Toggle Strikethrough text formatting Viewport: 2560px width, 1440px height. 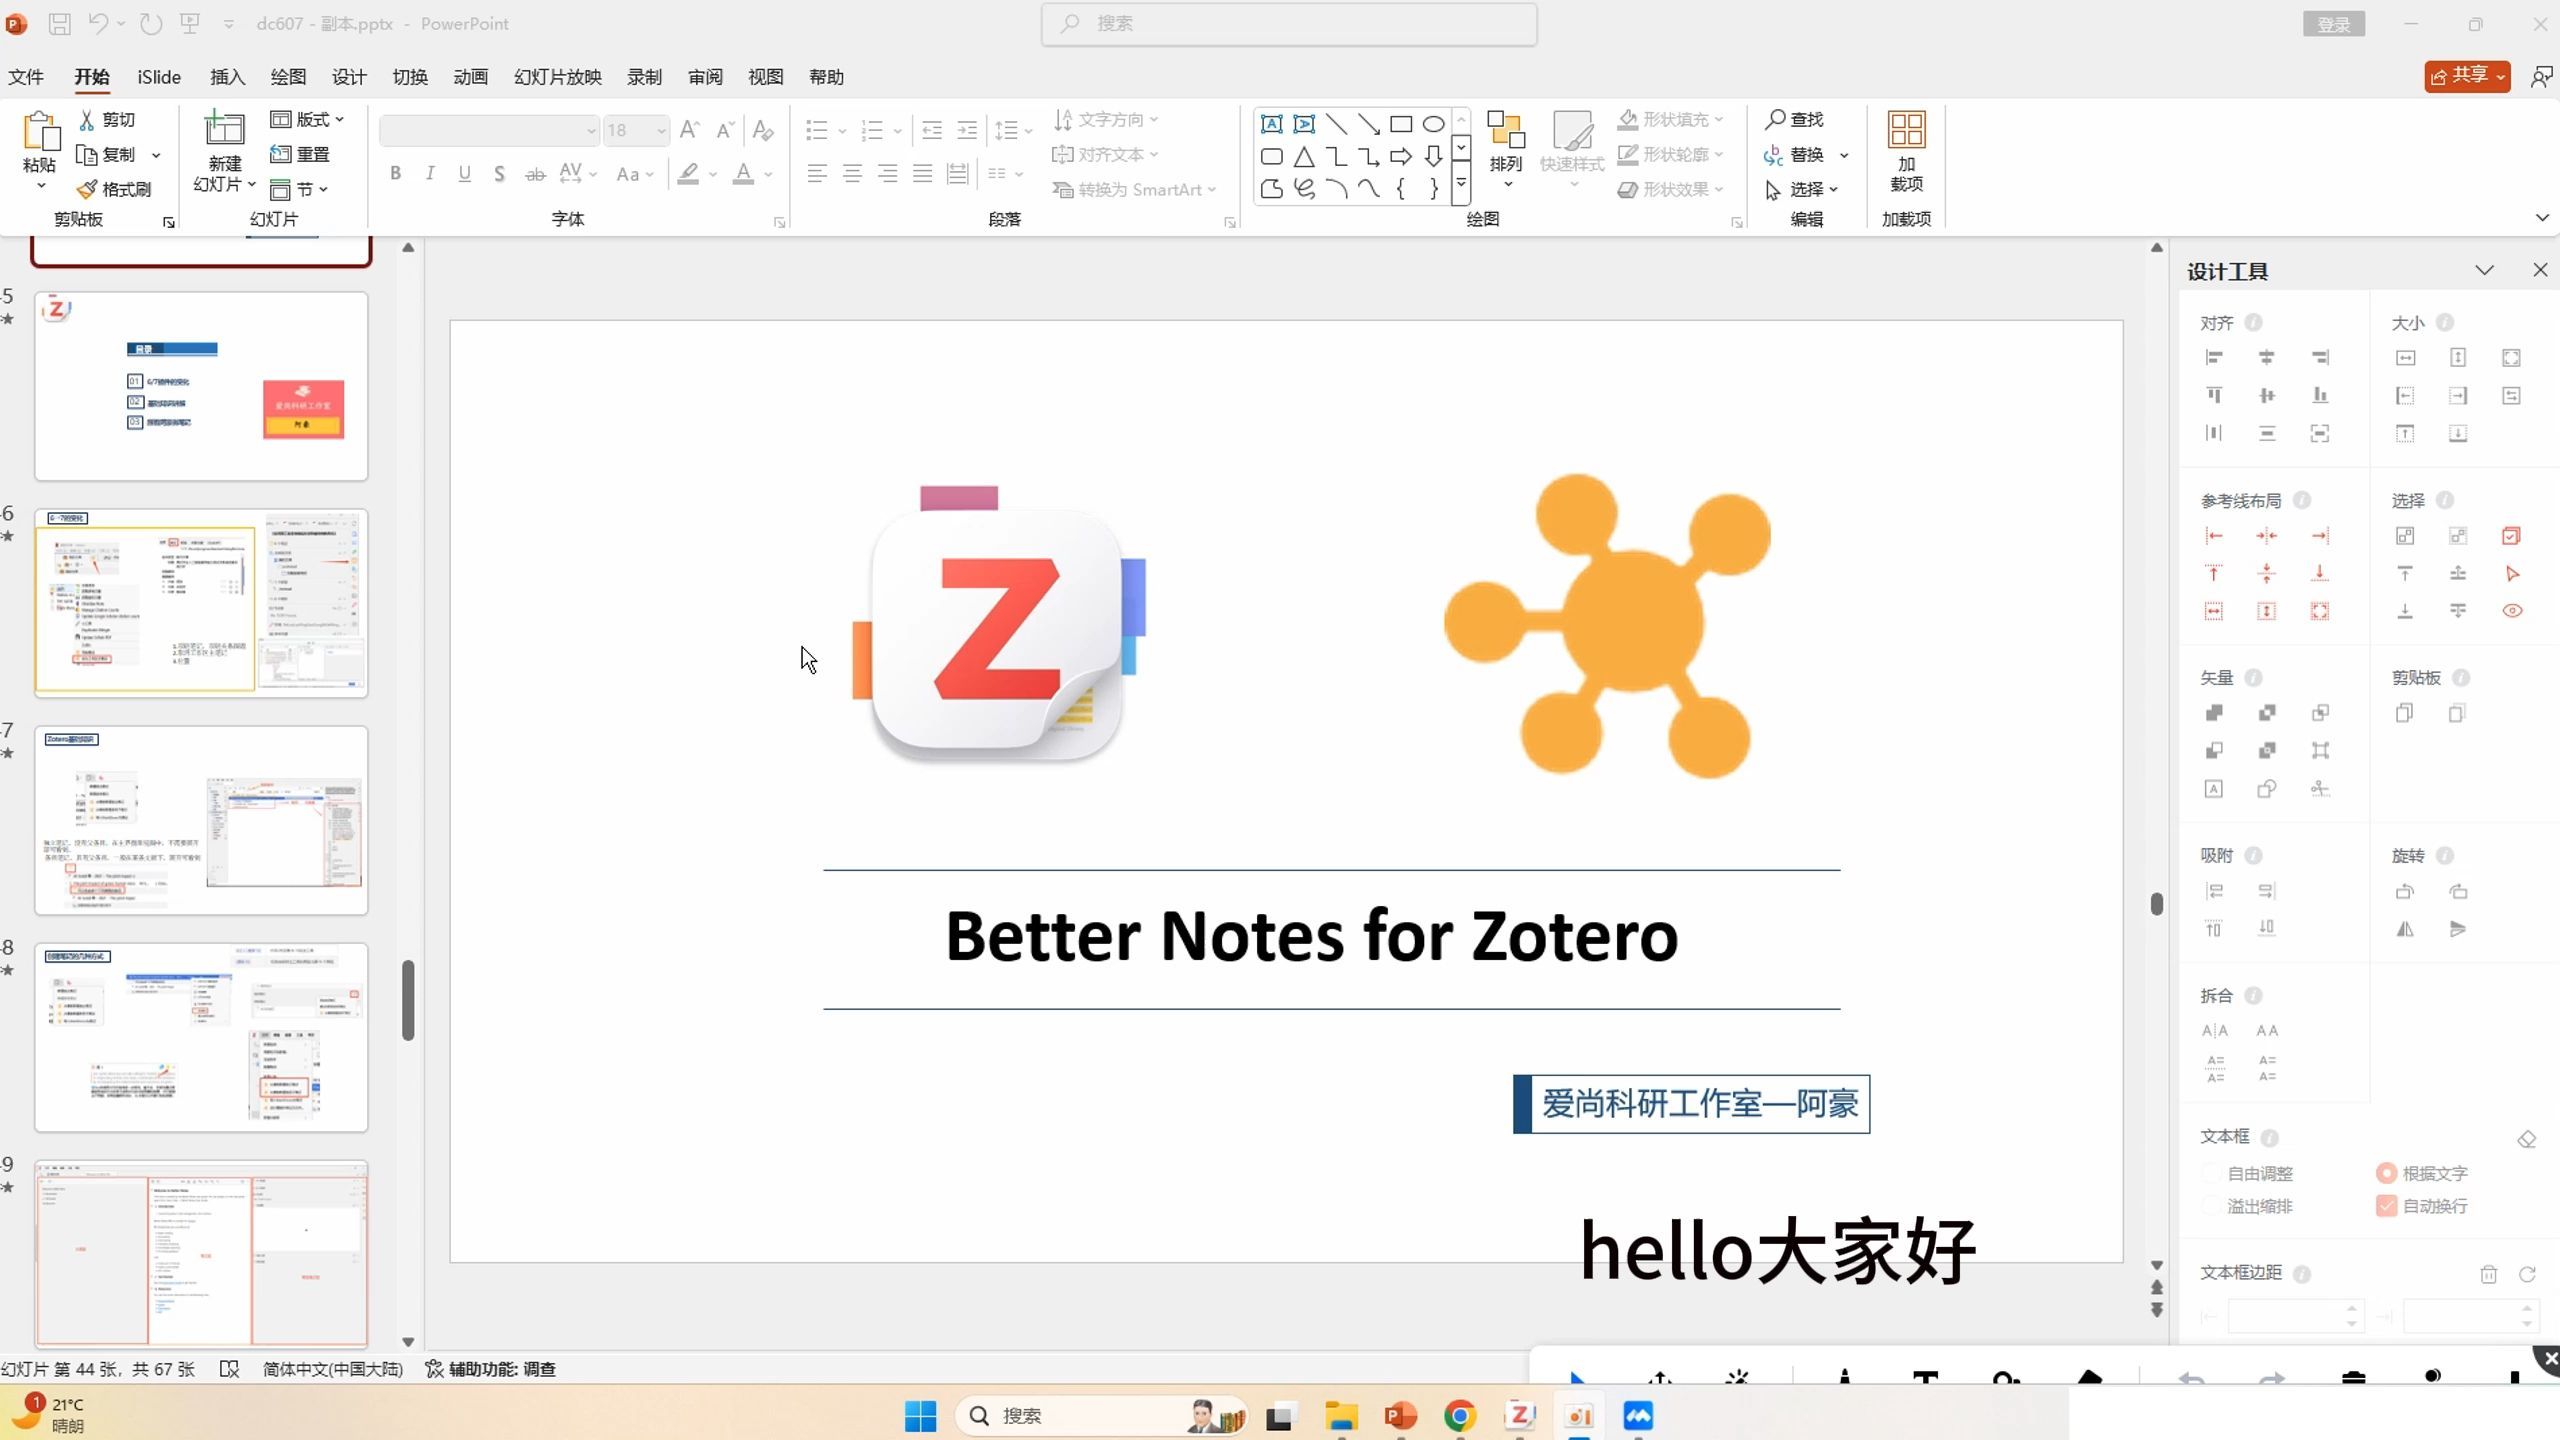click(x=535, y=174)
